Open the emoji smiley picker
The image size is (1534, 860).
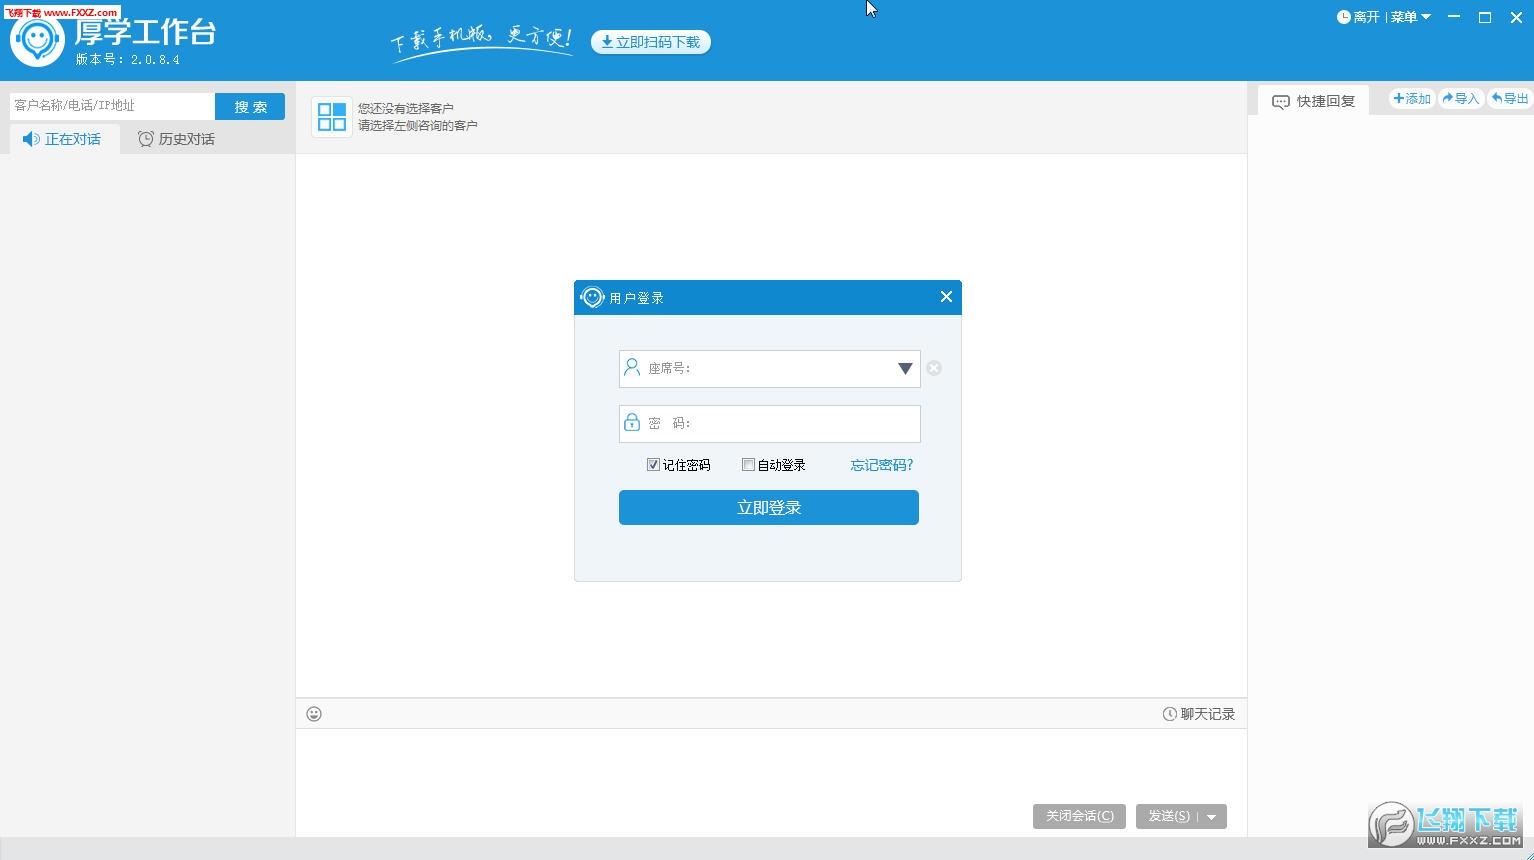[x=314, y=714]
